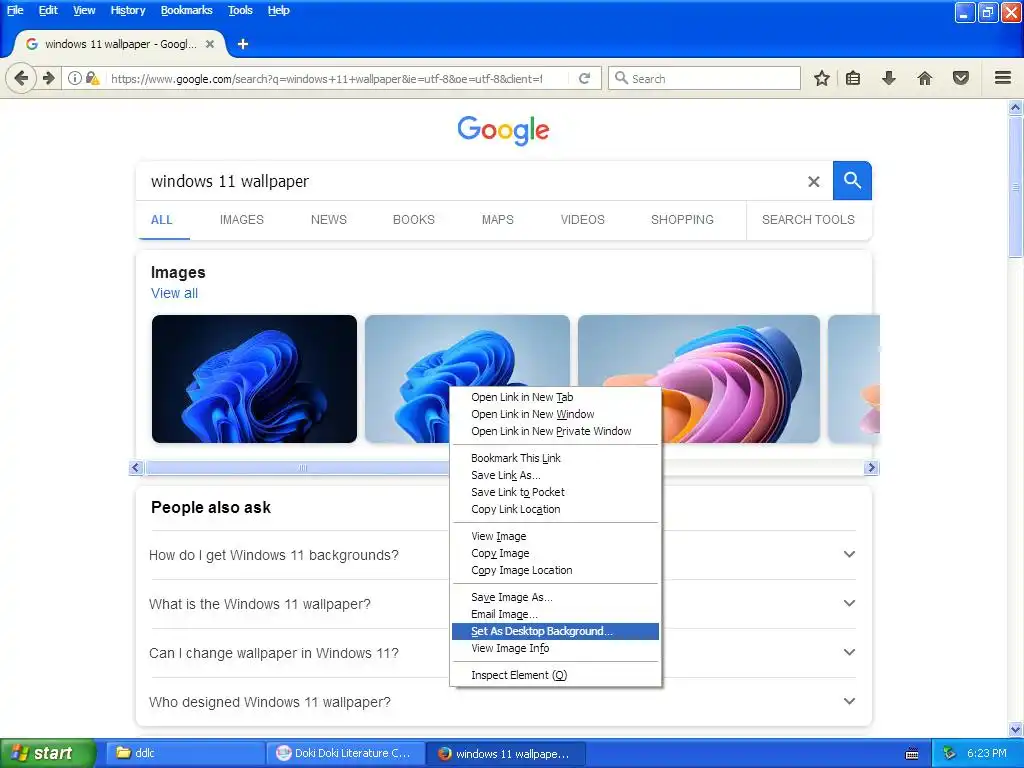Click the insecure padlock warning icon
This screenshot has width=1024, height=768.
click(x=93, y=78)
